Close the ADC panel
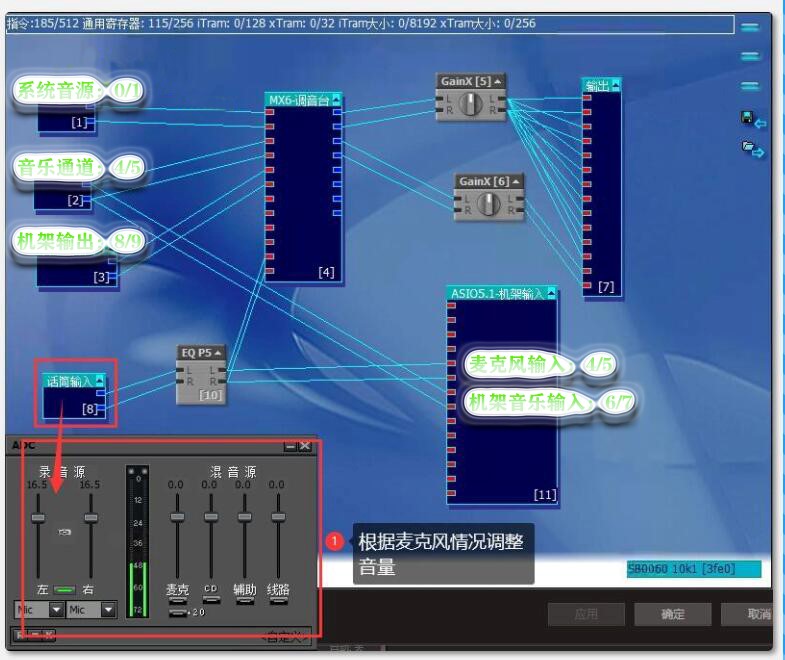The image size is (785, 660). (x=305, y=446)
